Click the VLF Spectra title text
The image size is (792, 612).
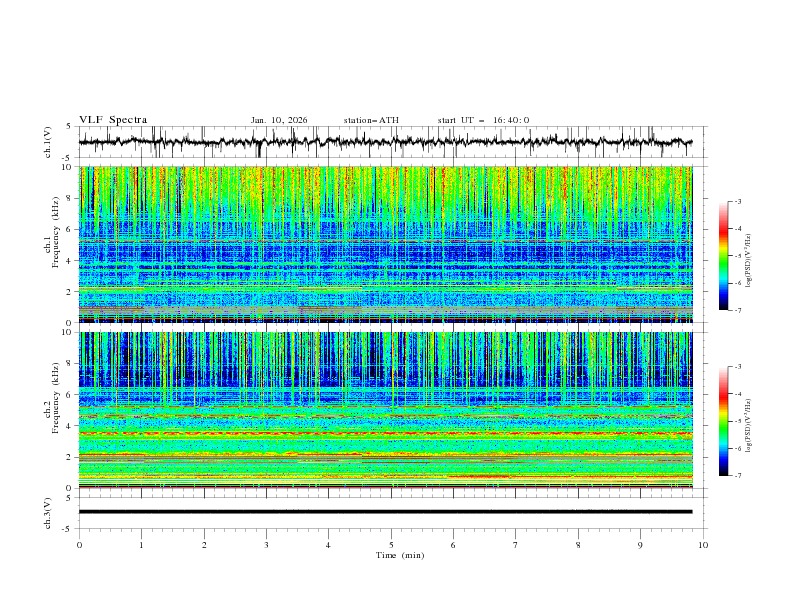[113, 120]
